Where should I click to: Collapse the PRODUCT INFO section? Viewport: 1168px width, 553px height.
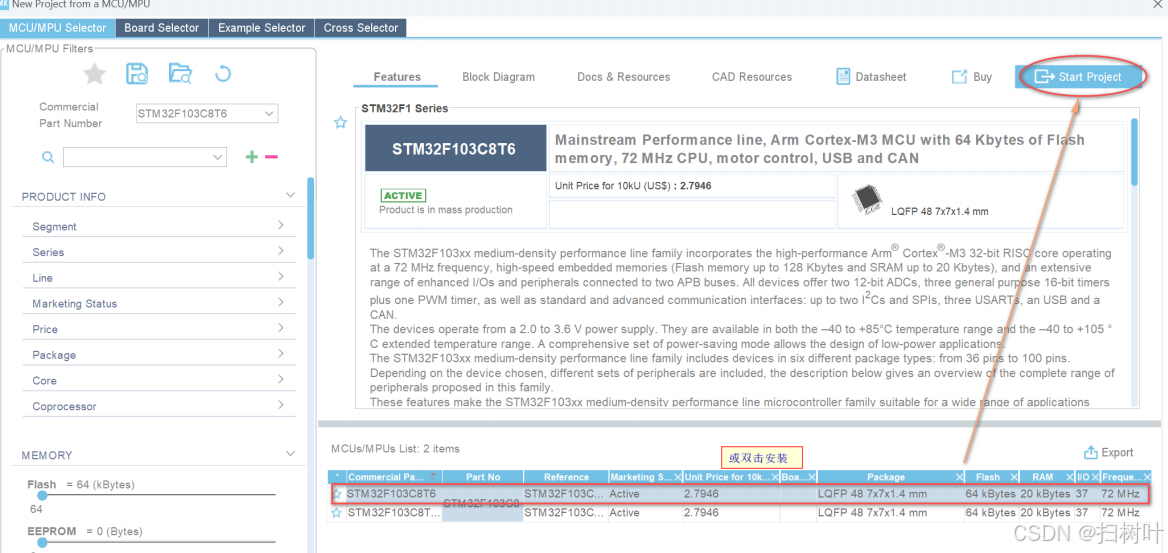tap(291, 195)
